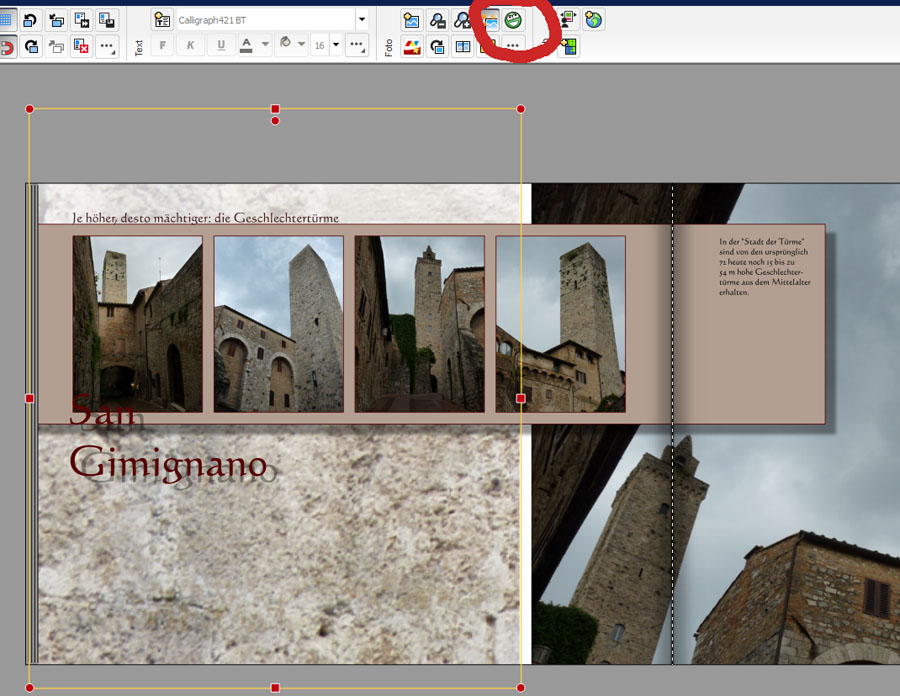Toggle the grid display button

pyautogui.click(x=6, y=19)
